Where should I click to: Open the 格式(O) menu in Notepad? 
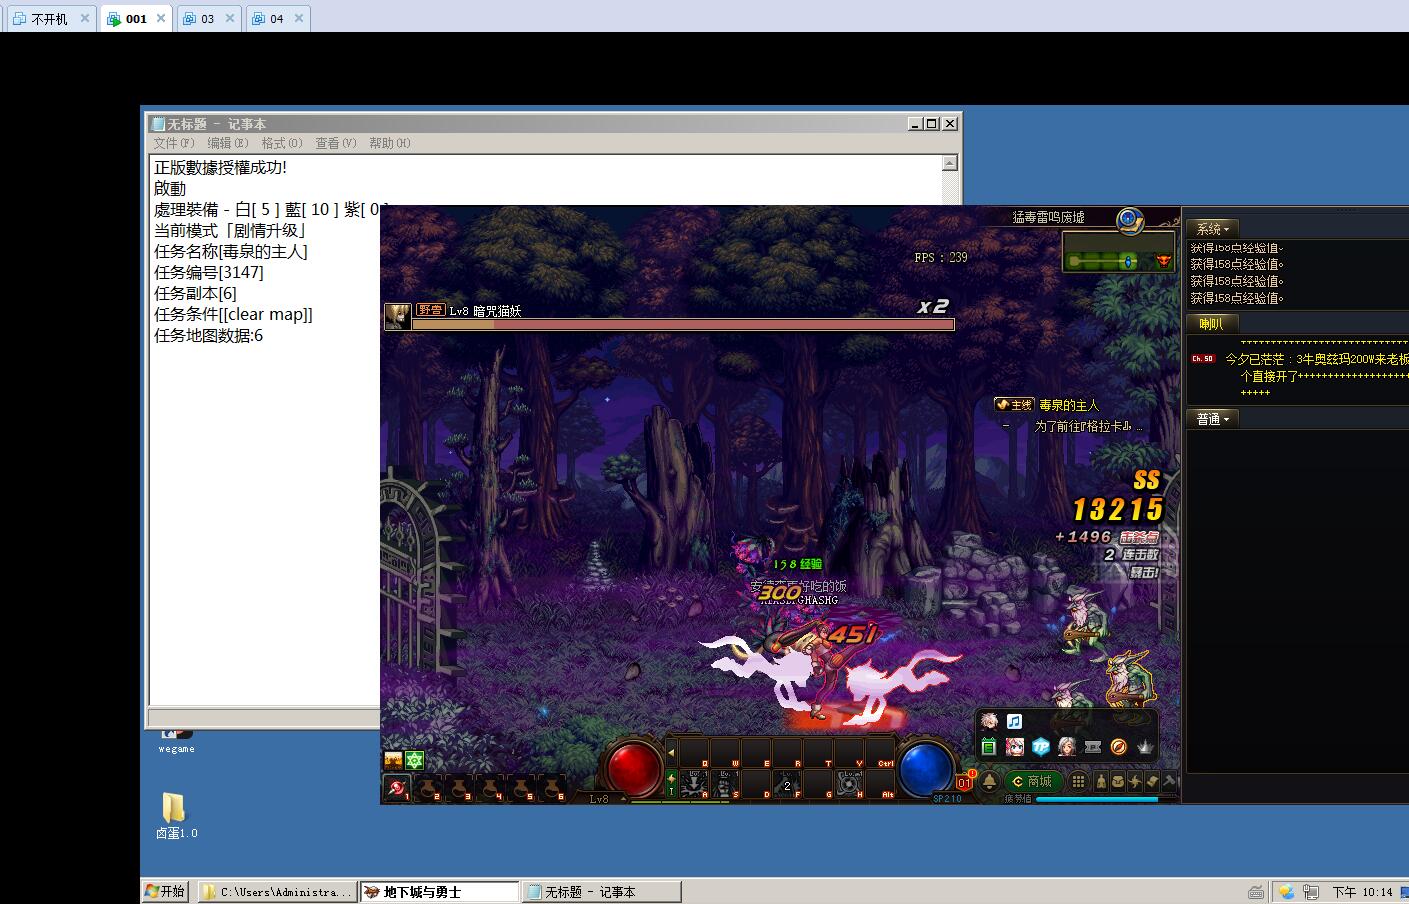(x=282, y=143)
